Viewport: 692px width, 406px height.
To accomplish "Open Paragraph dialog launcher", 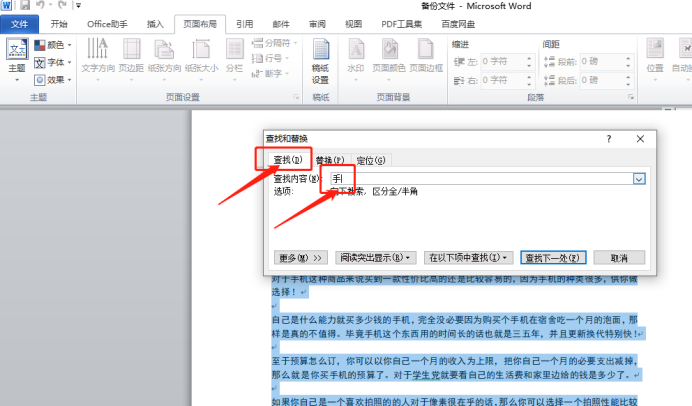I will point(631,97).
